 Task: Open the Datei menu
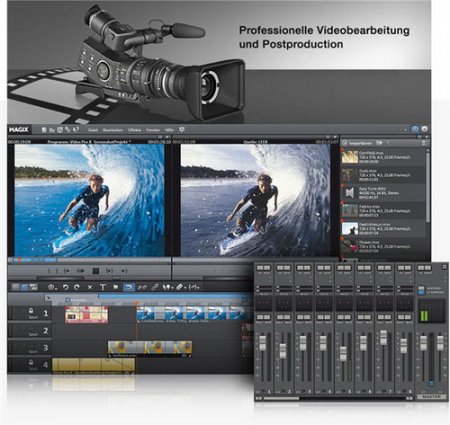pos(93,130)
